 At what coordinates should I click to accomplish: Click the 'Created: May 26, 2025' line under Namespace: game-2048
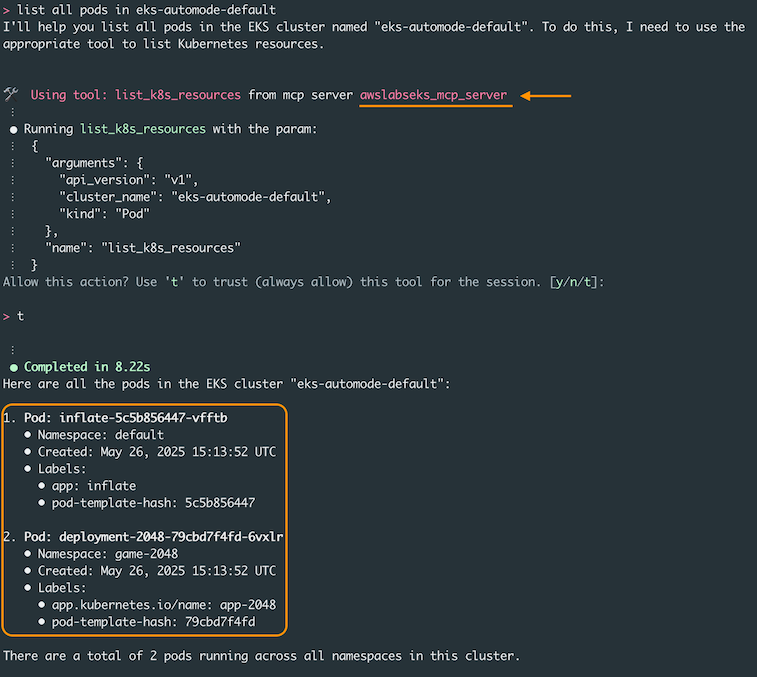(157, 571)
